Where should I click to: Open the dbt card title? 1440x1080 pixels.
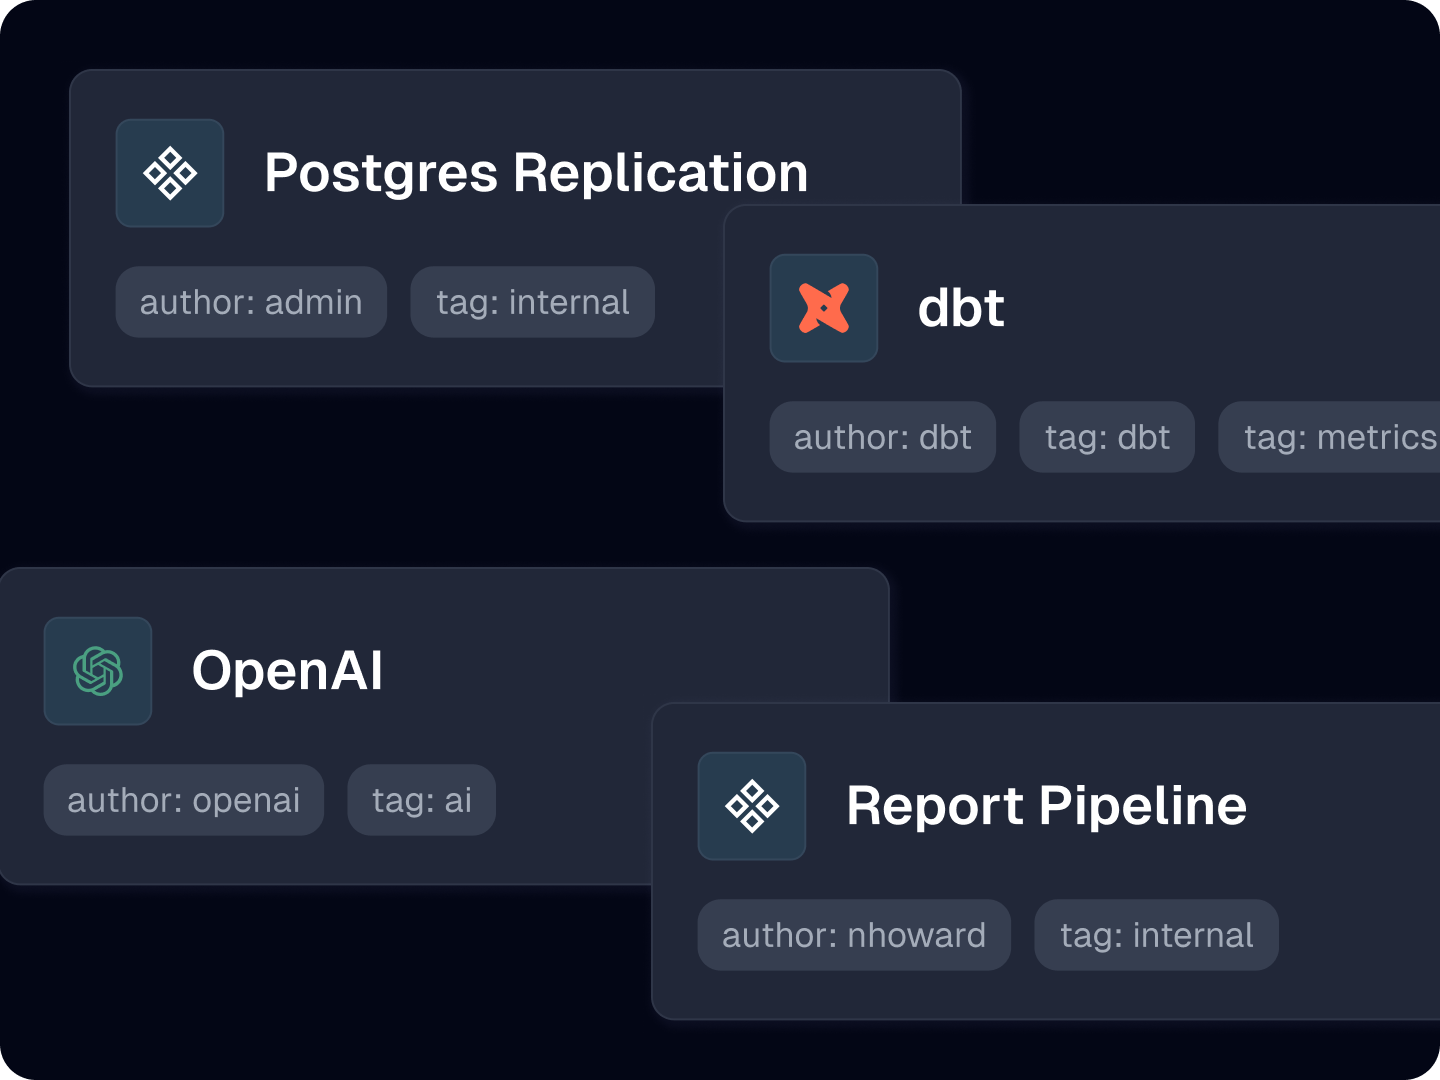(961, 308)
